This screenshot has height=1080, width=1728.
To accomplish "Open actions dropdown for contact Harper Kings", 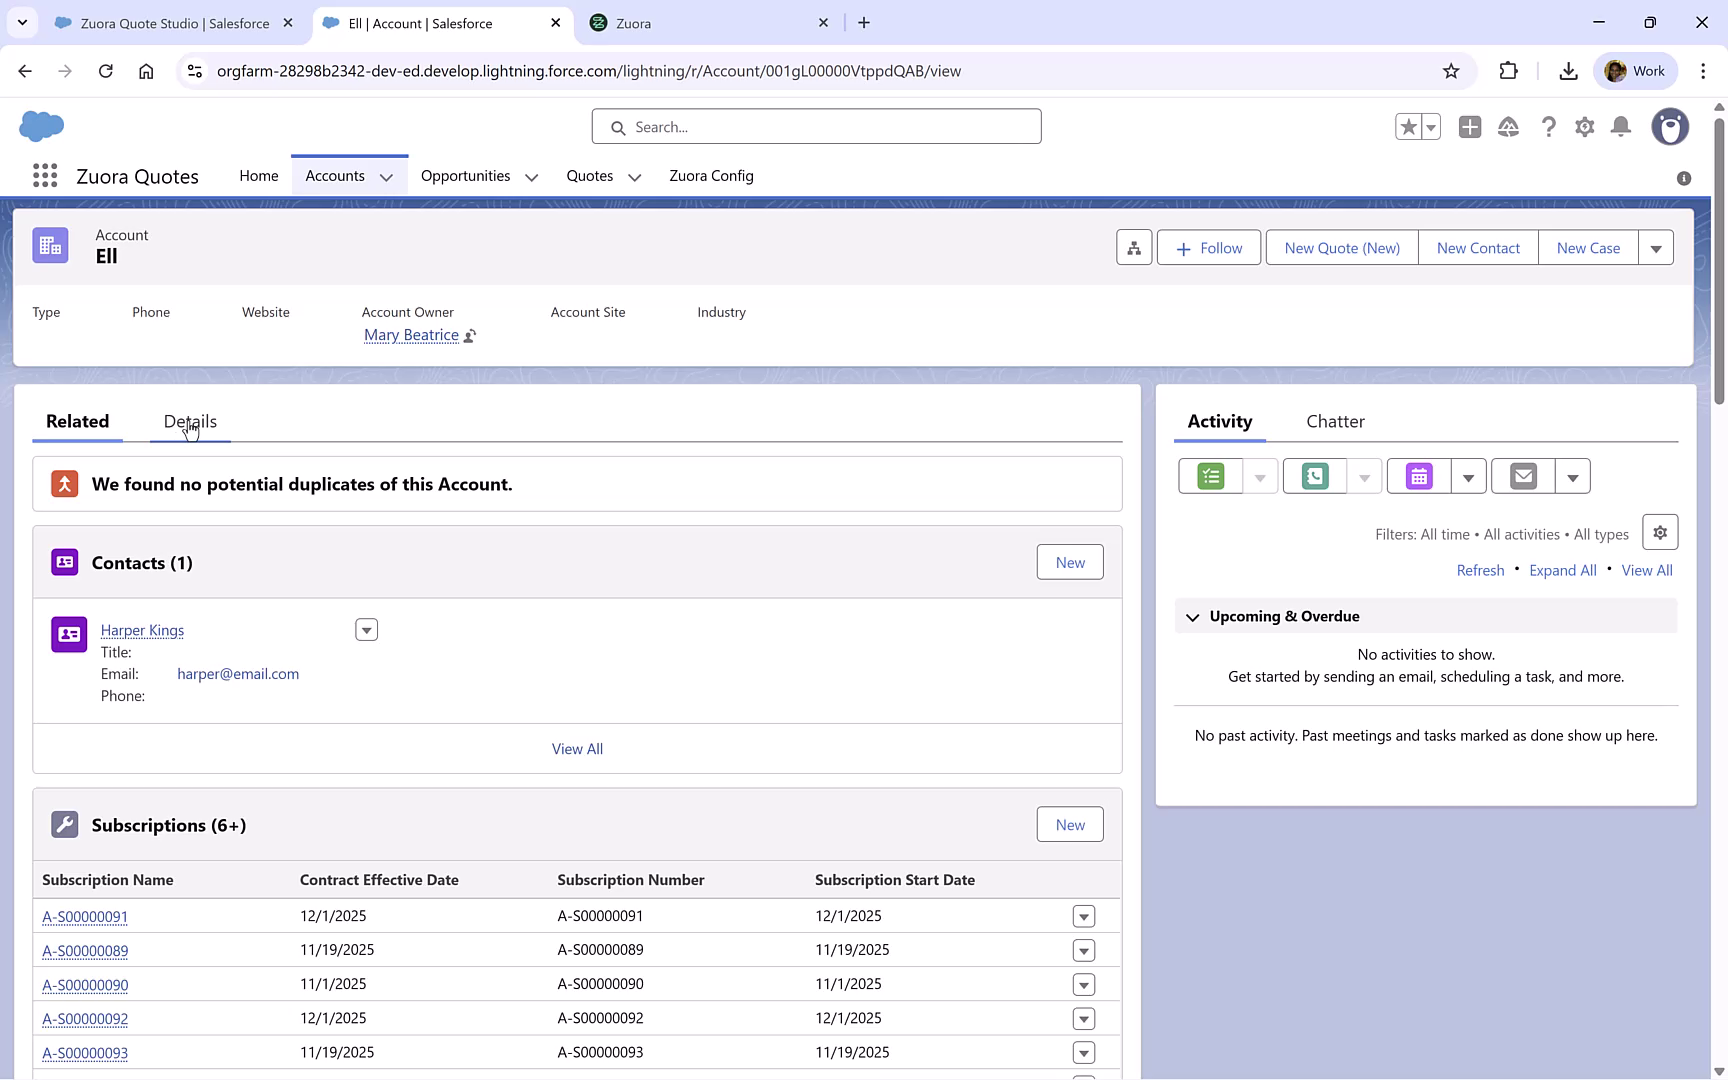I will pyautogui.click(x=366, y=629).
